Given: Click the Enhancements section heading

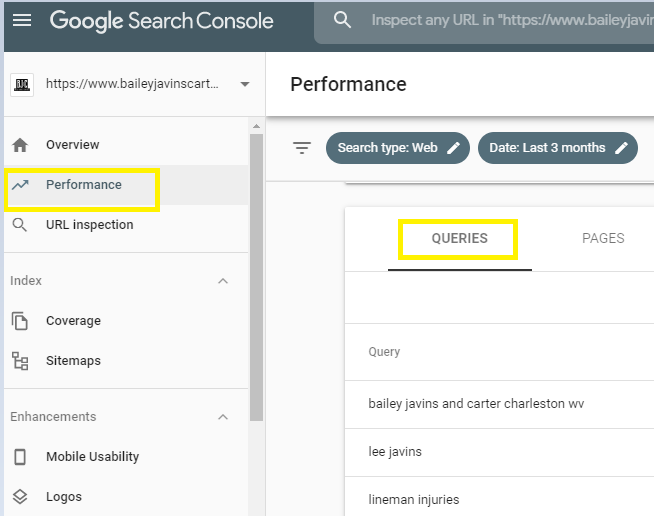Looking at the screenshot, I should (x=53, y=417).
